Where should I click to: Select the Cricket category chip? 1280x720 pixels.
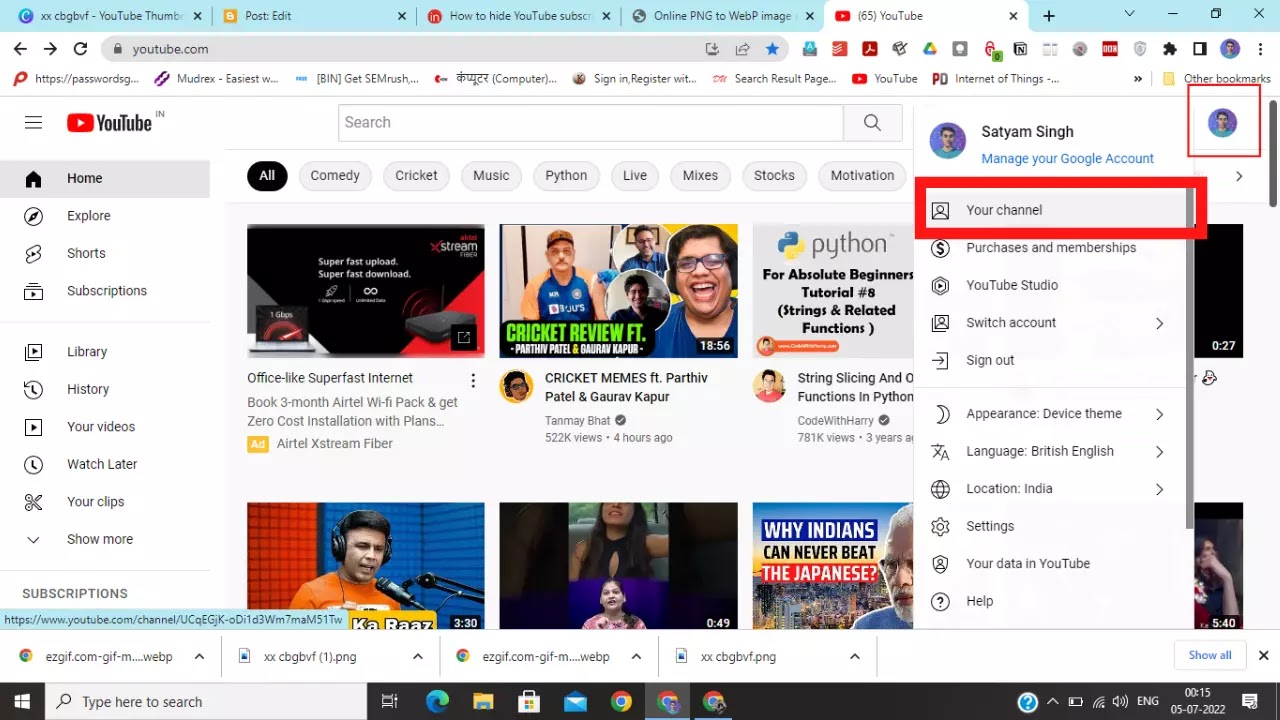pos(416,176)
